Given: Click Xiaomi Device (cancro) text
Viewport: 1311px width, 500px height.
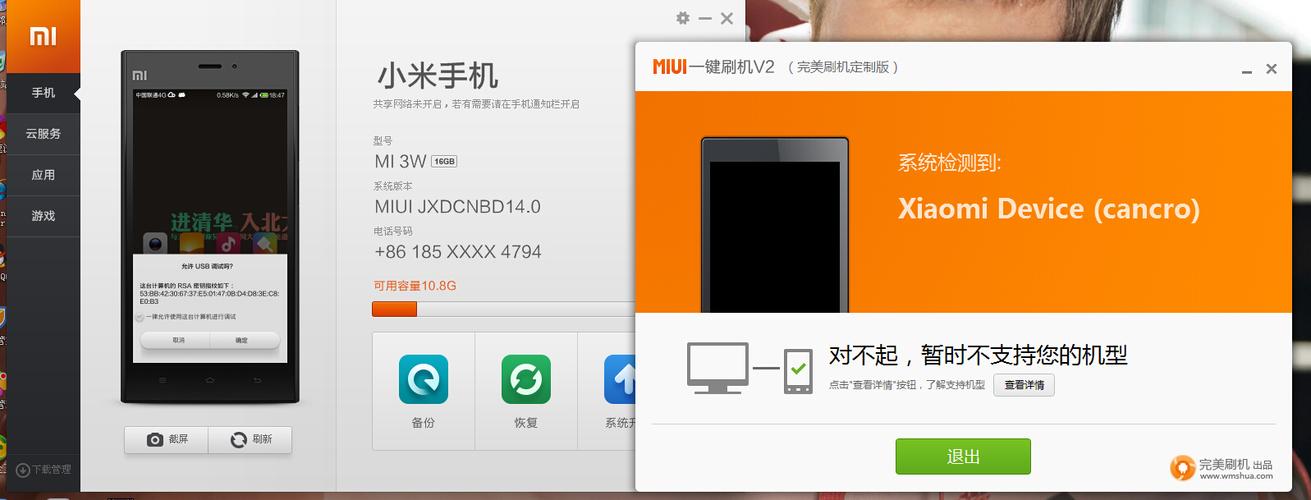Looking at the screenshot, I should [1048, 209].
